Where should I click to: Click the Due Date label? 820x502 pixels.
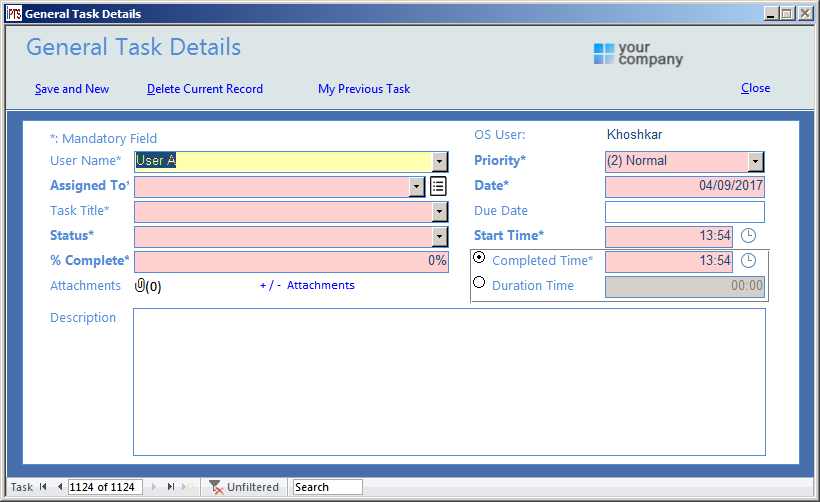tap(501, 211)
